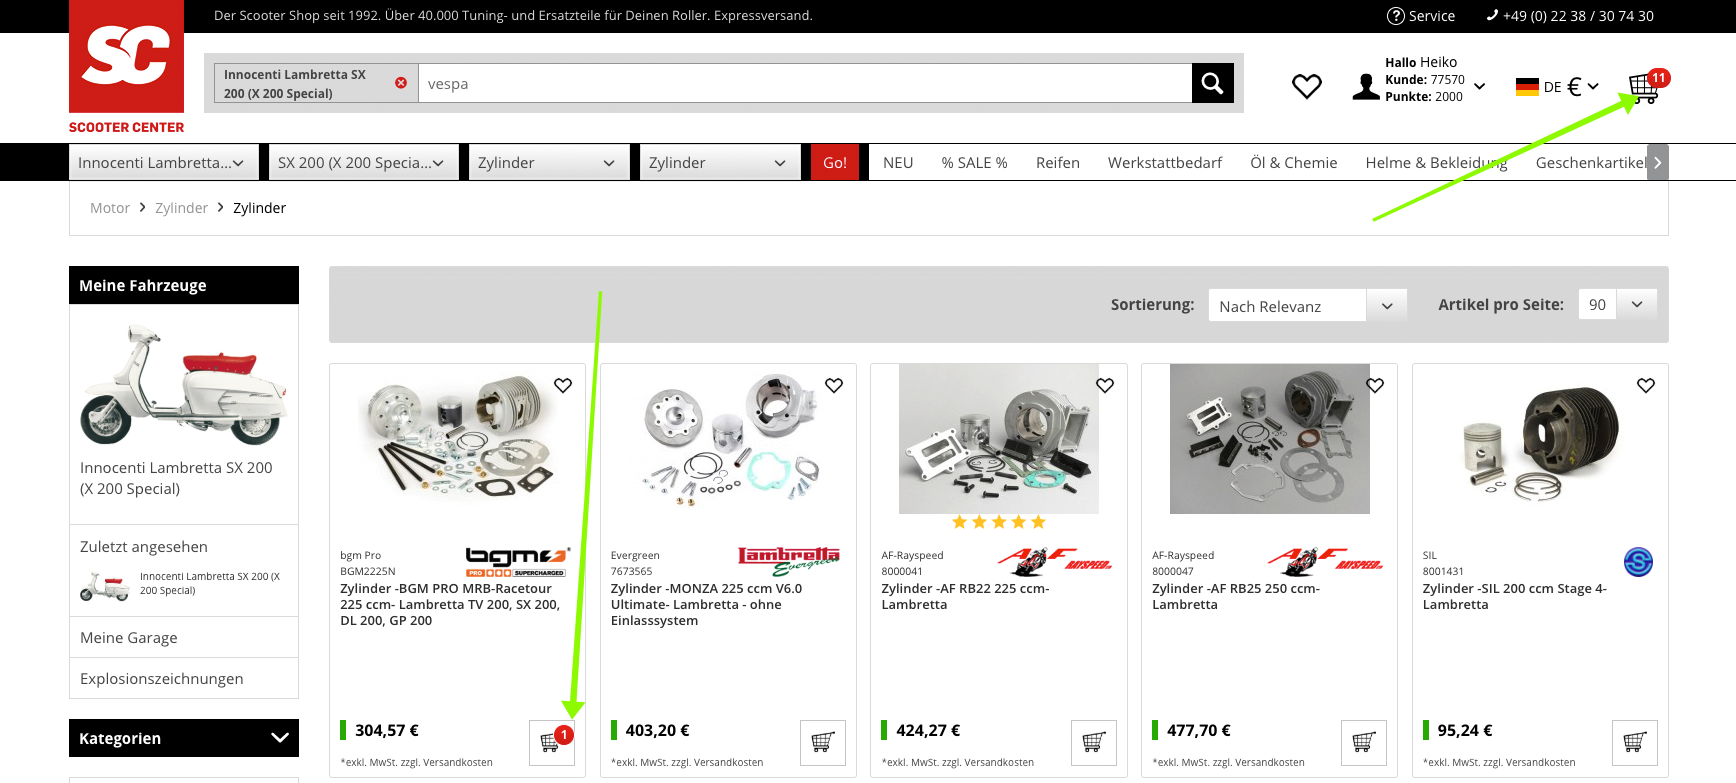Click AF Rayspeed logo on RB25 card
1736x783 pixels.
coord(1326,561)
